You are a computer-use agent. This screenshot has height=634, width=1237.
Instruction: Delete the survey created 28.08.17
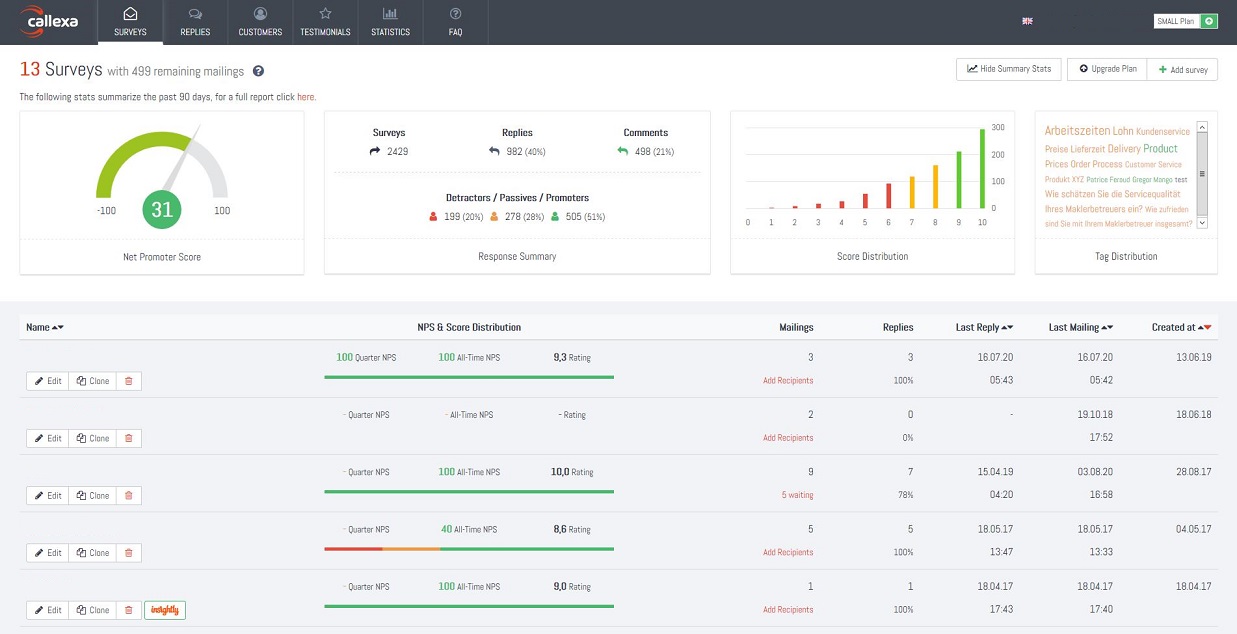point(129,495)
